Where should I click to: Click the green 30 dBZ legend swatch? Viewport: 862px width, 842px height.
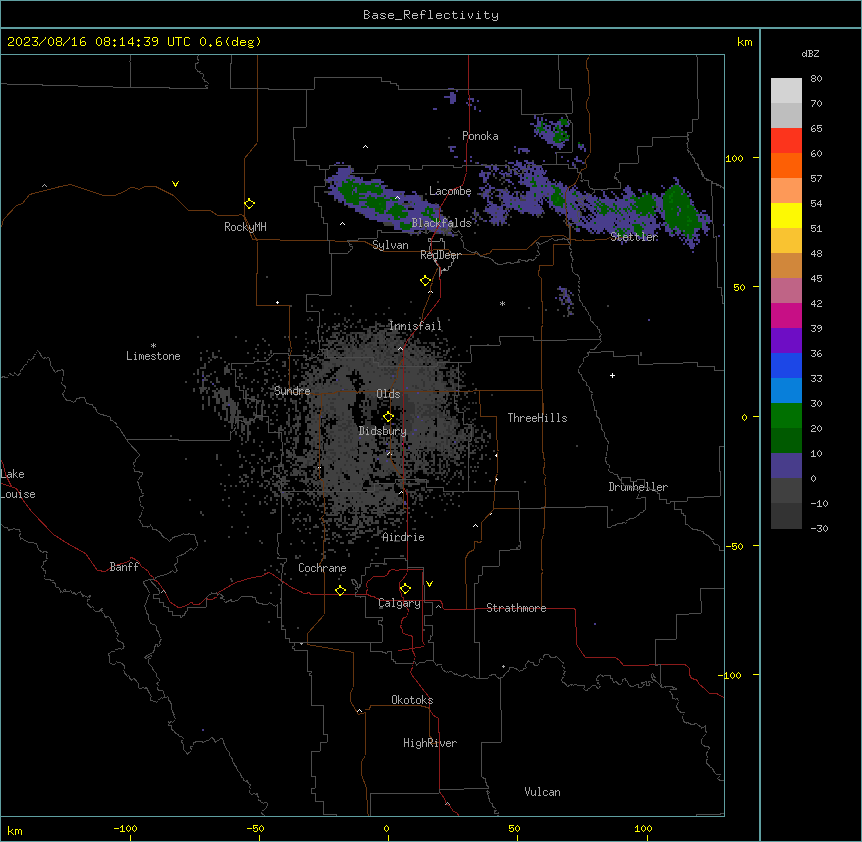tap(786, 416)
